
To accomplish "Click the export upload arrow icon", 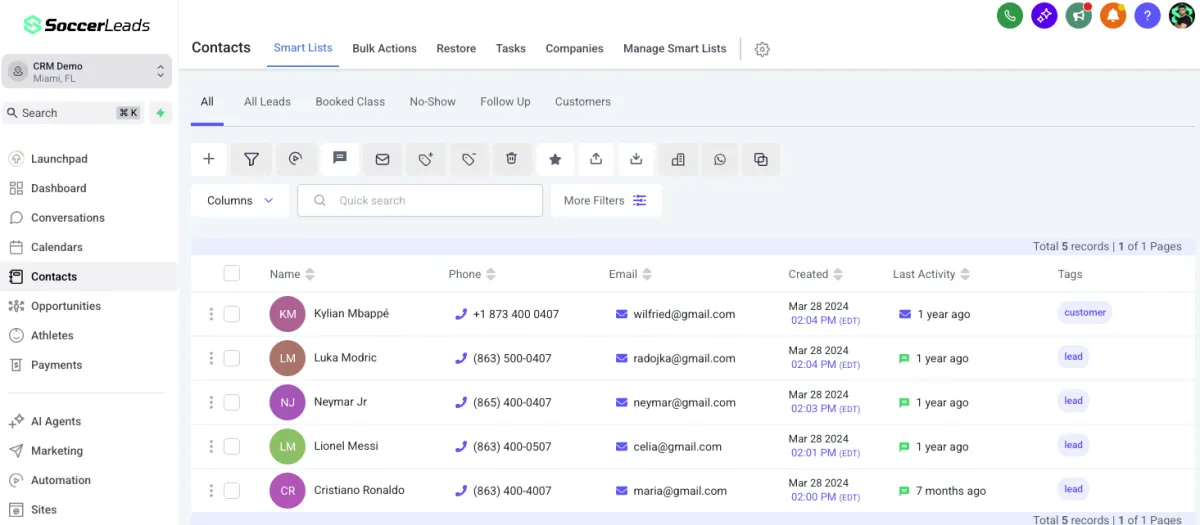I will point(596,159).
